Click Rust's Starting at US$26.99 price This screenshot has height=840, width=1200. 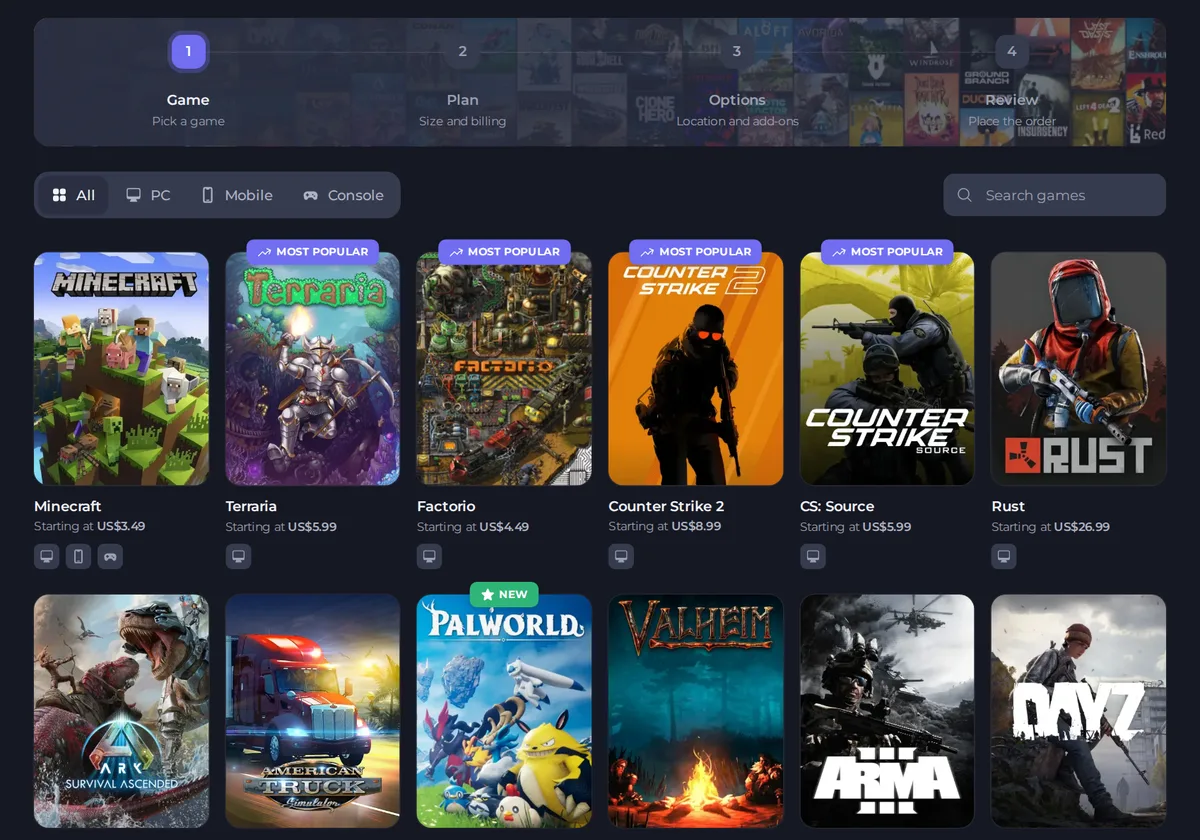coord(1051,527)
